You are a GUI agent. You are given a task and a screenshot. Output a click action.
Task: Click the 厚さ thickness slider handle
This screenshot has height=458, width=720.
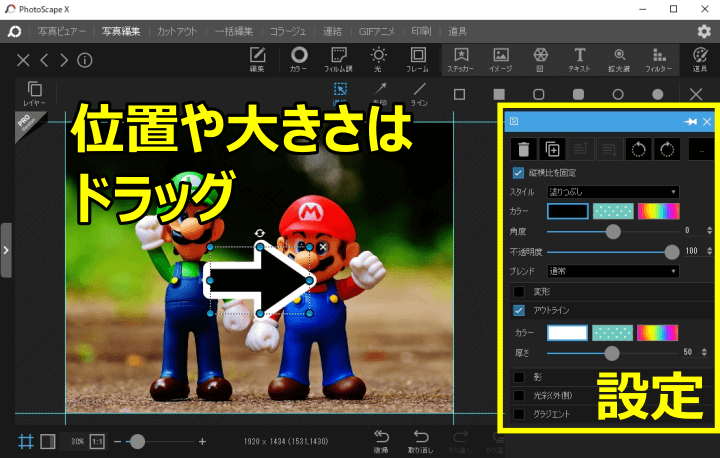pyautogui.click(x=612, y=353)
